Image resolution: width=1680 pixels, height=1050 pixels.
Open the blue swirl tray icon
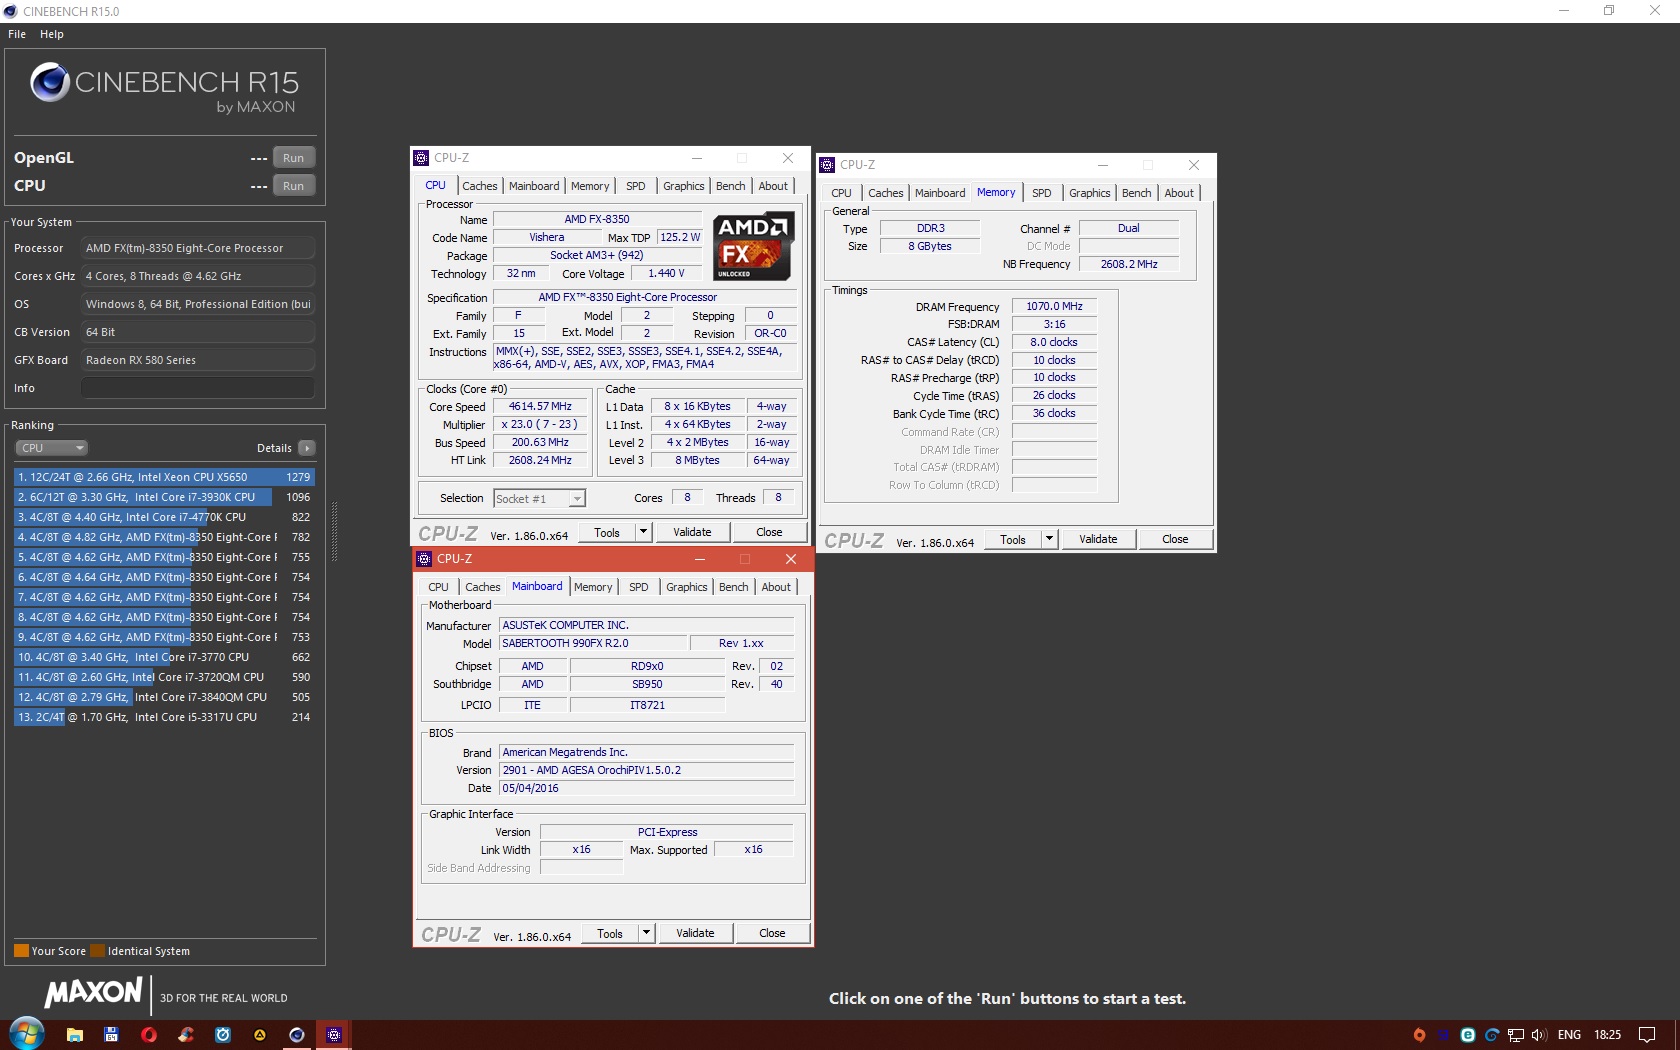point(1492,1035)
